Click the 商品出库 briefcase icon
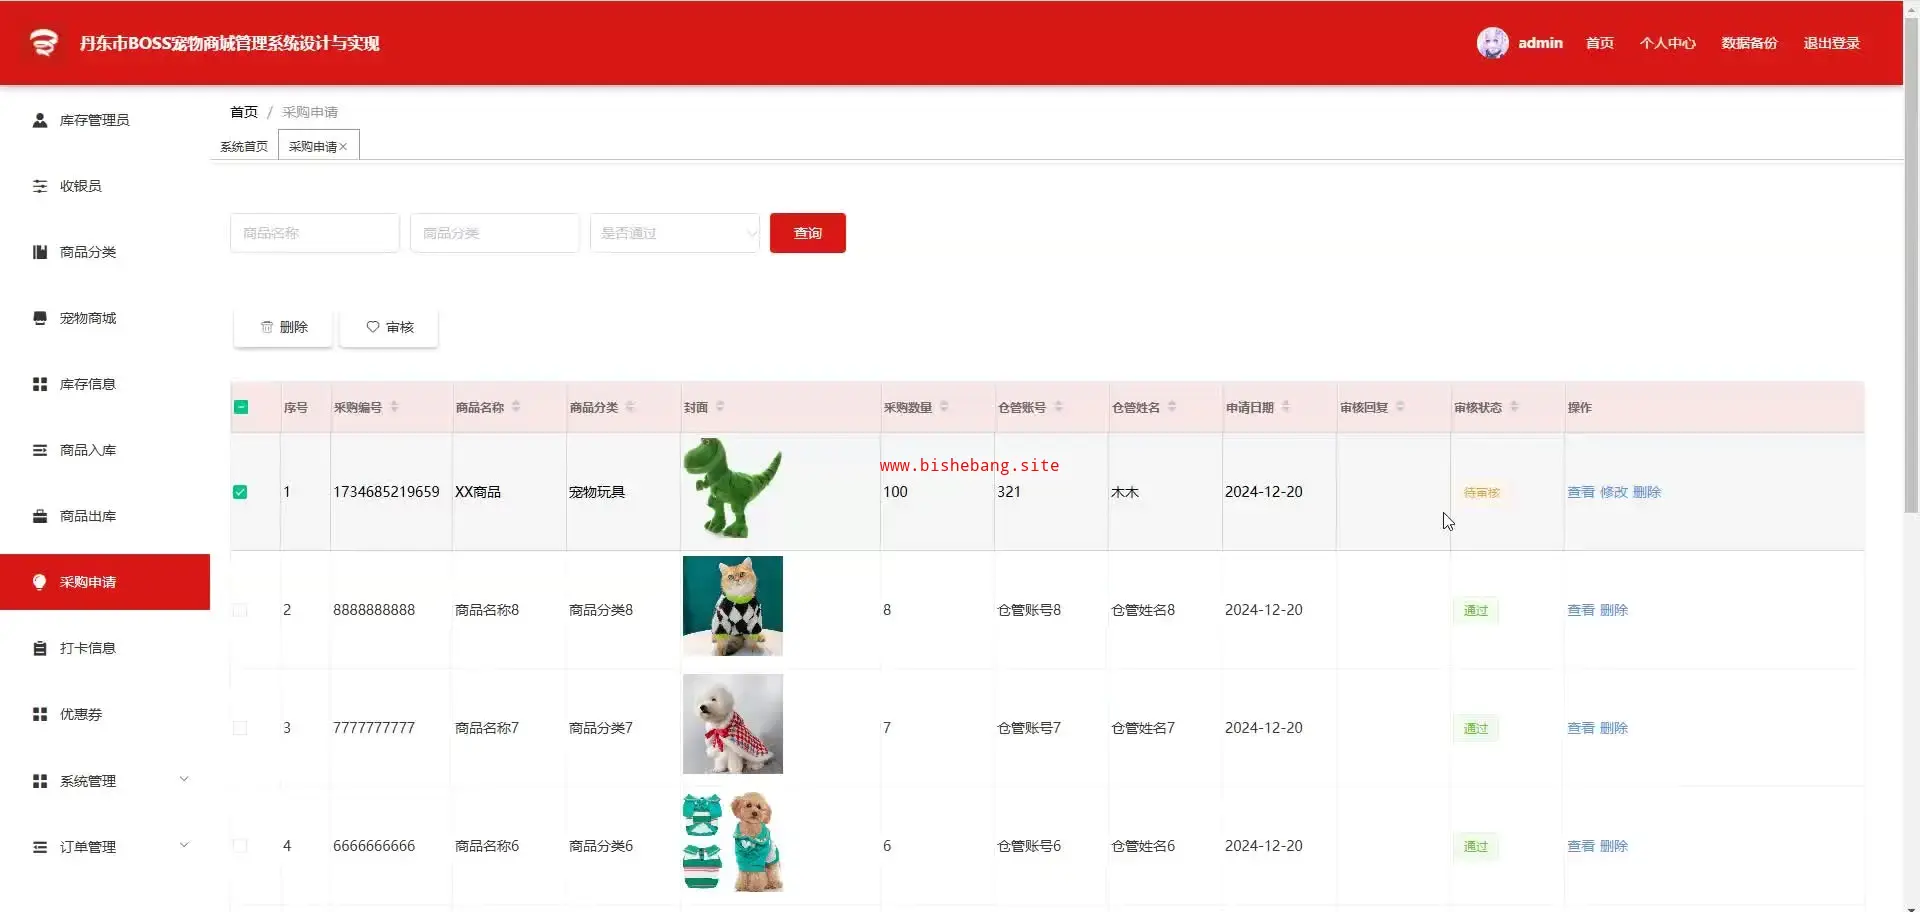 tap(40, 516)
